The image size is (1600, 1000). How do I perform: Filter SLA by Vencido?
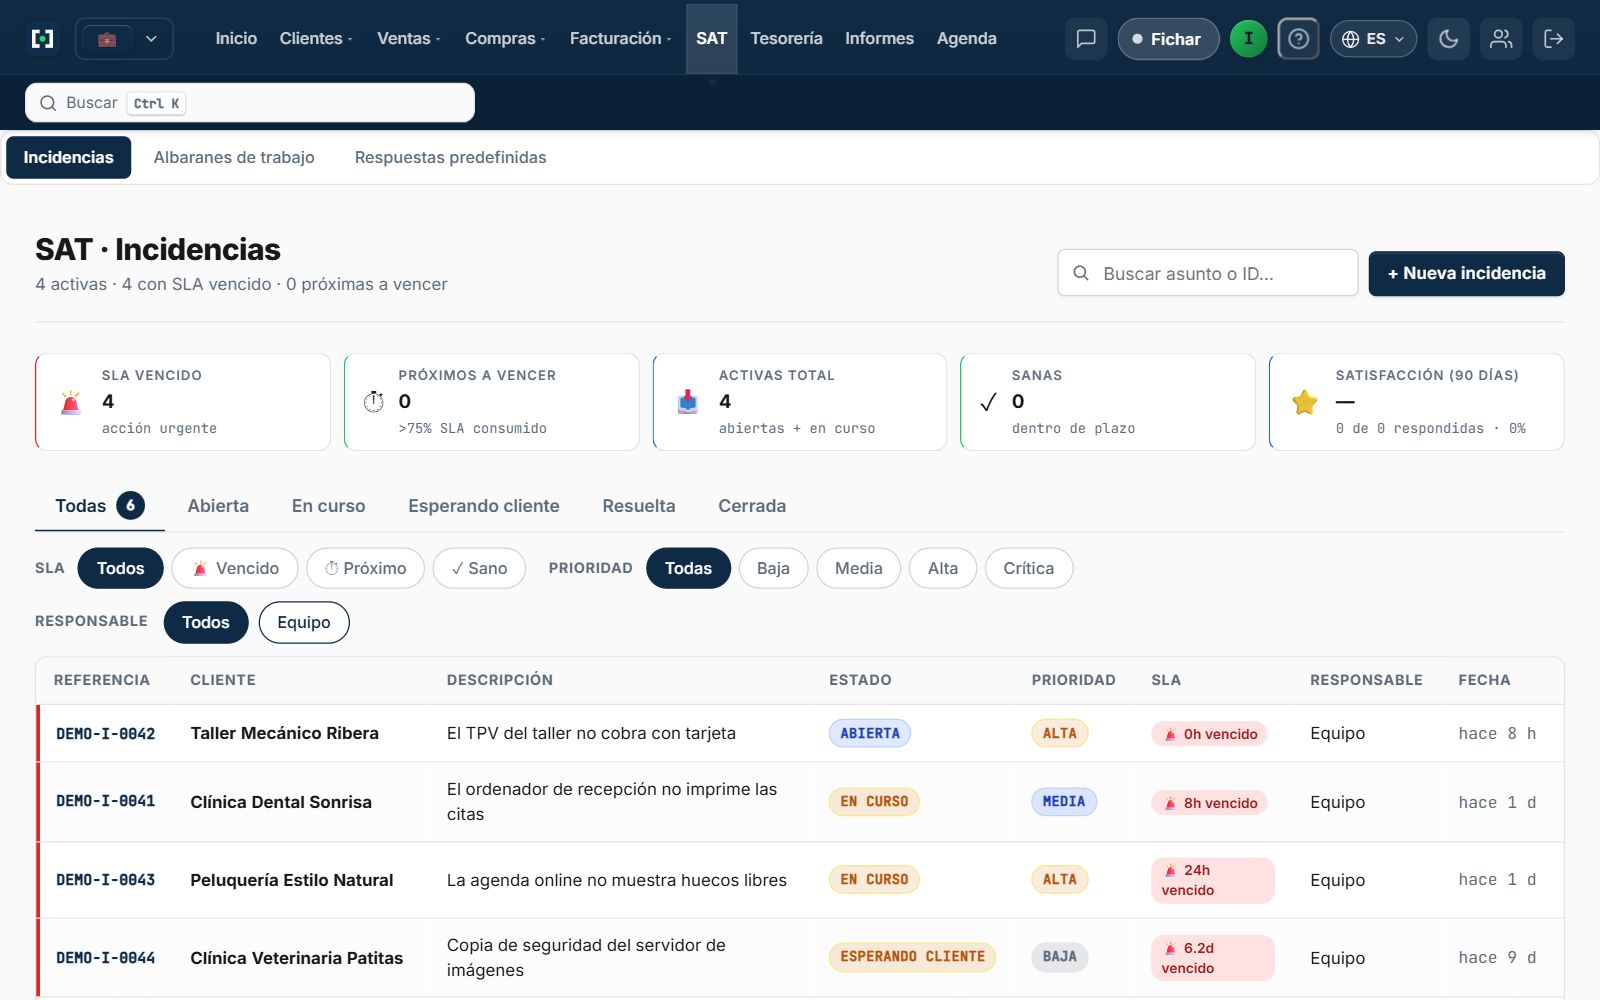tap(235, 568)
